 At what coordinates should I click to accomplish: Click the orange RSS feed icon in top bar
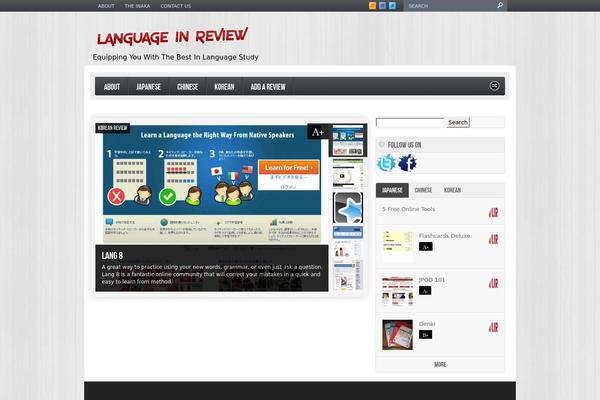tap(372, 5)
